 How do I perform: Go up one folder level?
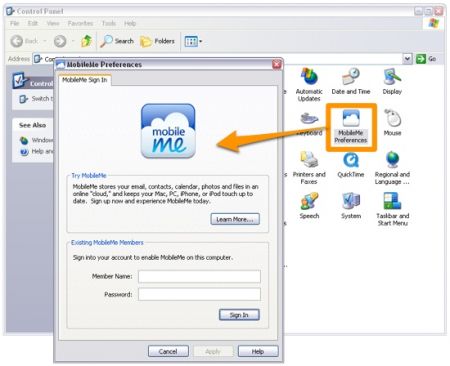(x=87, y=41)
